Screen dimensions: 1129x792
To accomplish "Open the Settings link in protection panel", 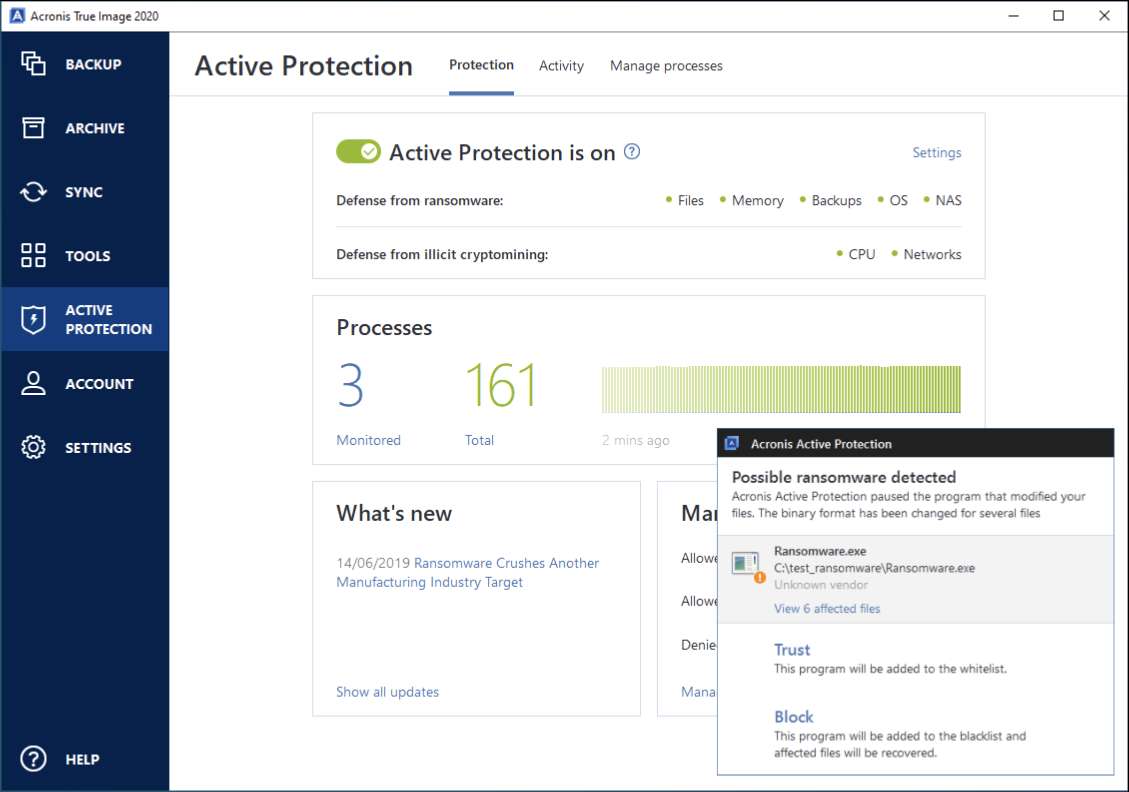I will (936, 153).
